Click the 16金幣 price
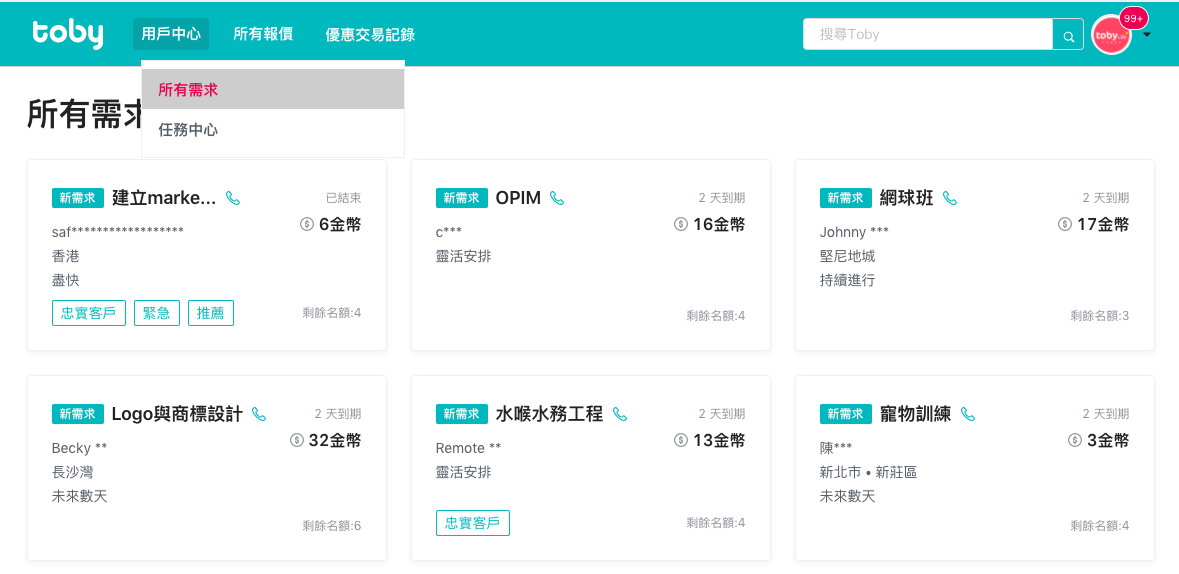Viewport: 1179px width, 574px height. pyautogui.click(x=719, y=224)
